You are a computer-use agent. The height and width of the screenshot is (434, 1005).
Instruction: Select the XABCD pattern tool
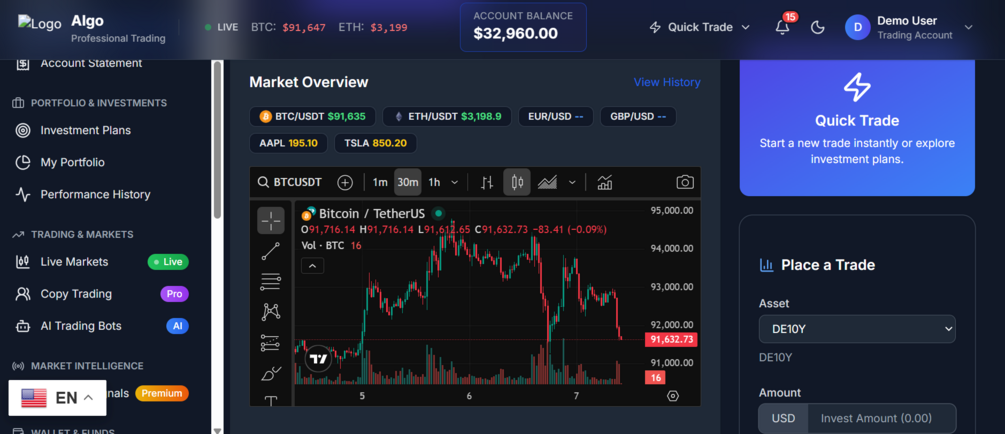(x=271, y=312)
